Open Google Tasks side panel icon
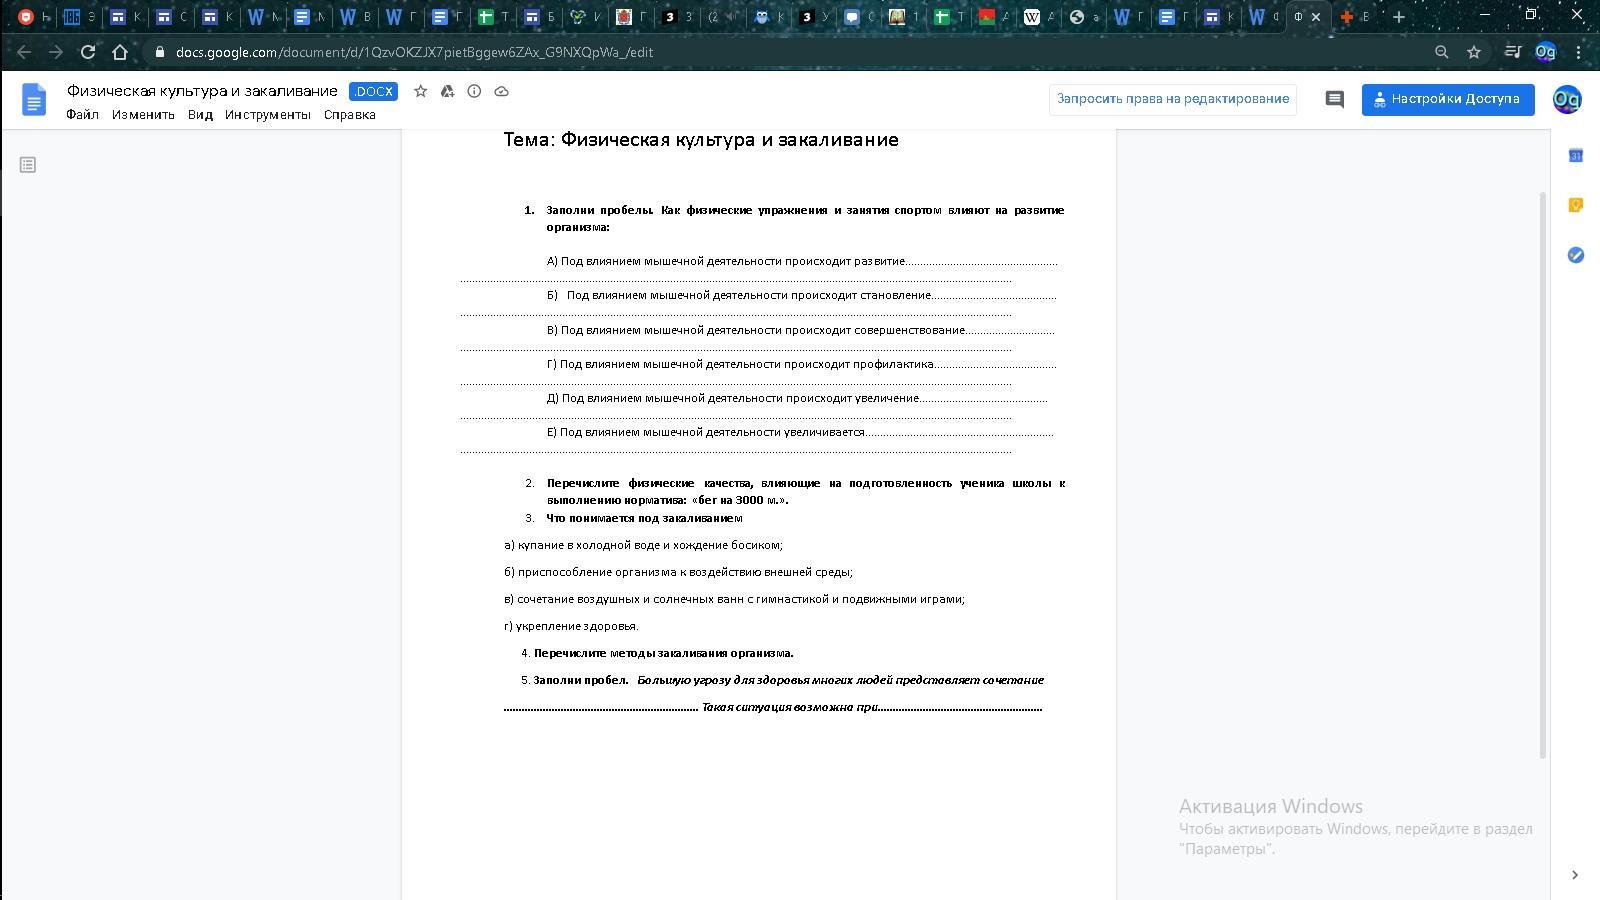 point(1576,255)
